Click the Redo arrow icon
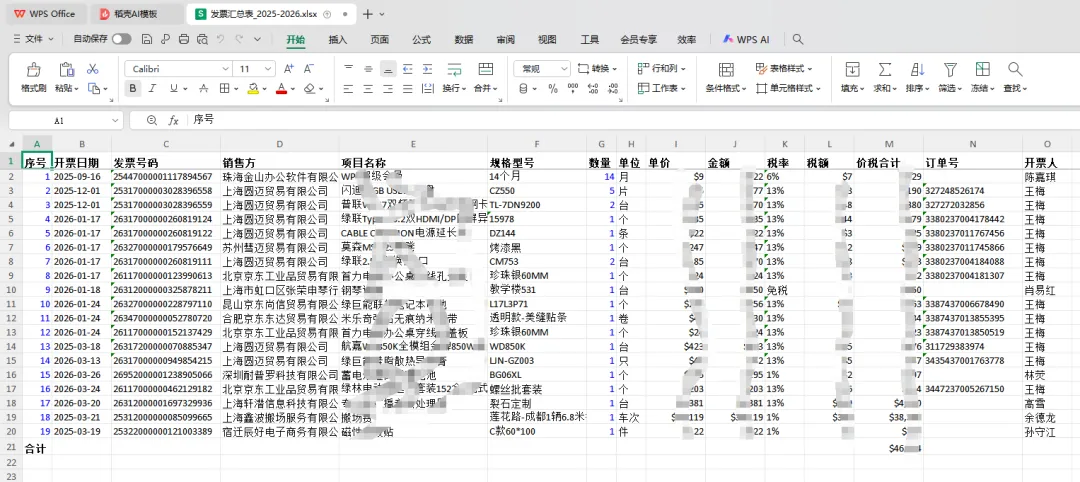1080x482 pixels. tap(239, 39)
